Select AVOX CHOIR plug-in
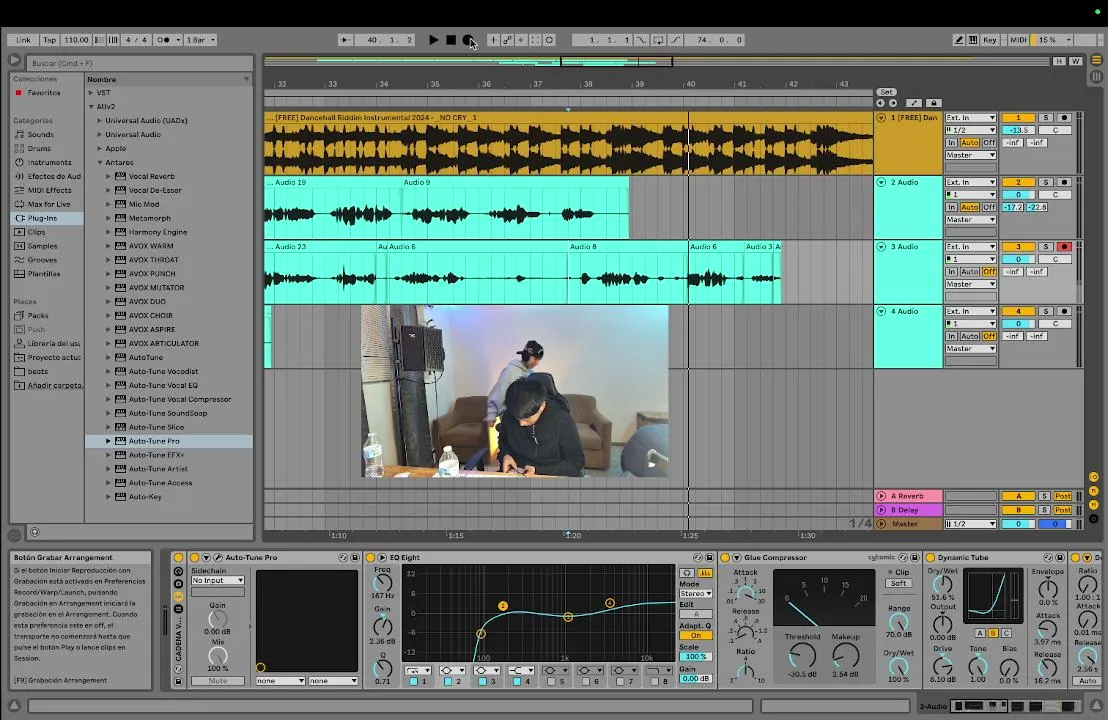 [151, 316]
